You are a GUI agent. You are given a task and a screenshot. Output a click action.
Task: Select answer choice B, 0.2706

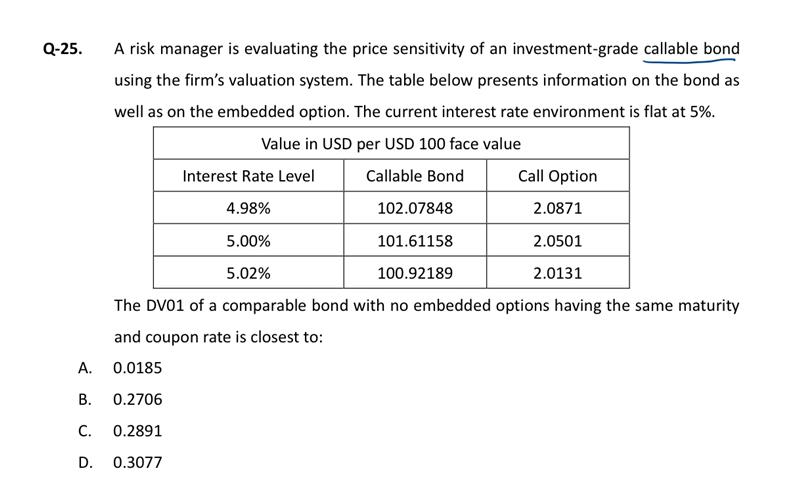(x=137, y=400)
